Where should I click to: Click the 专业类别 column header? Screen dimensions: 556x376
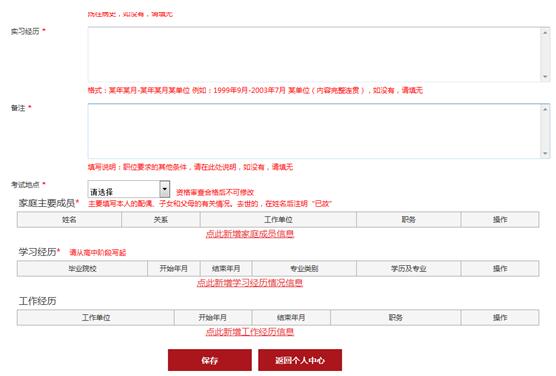pos(304,269)
